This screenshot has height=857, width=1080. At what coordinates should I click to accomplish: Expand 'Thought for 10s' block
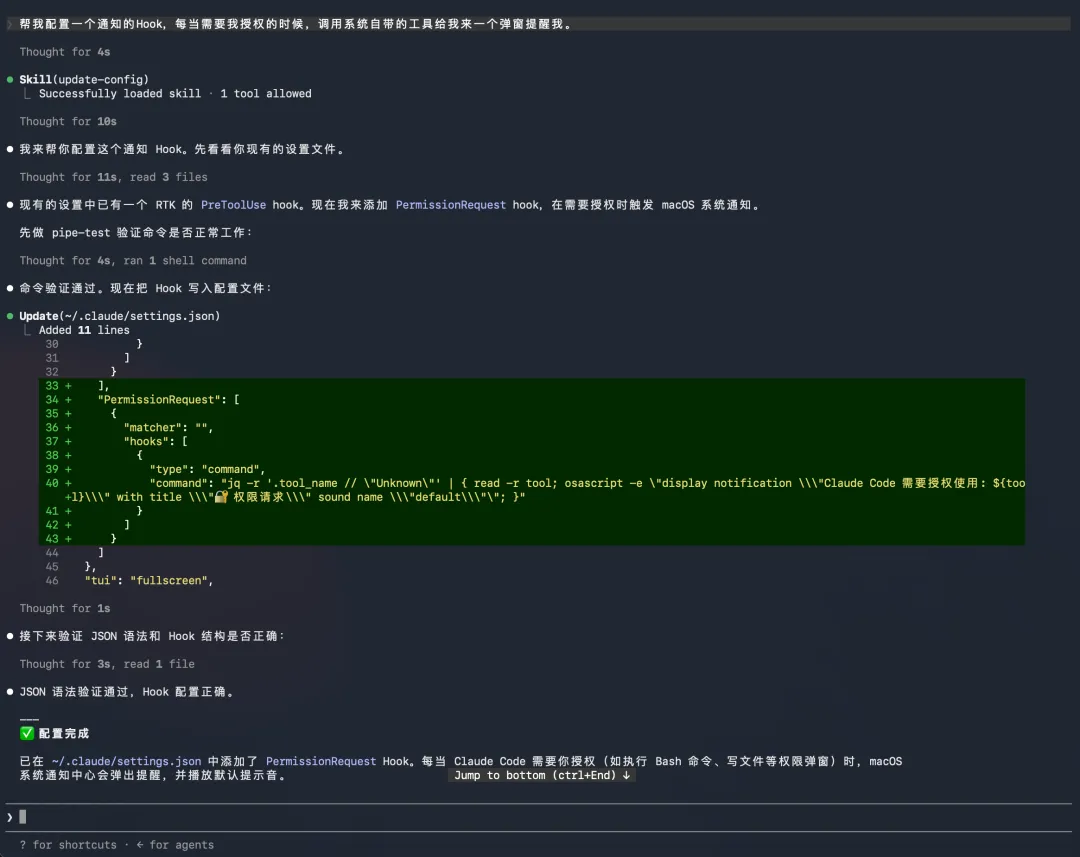click(x=68, y=121)
